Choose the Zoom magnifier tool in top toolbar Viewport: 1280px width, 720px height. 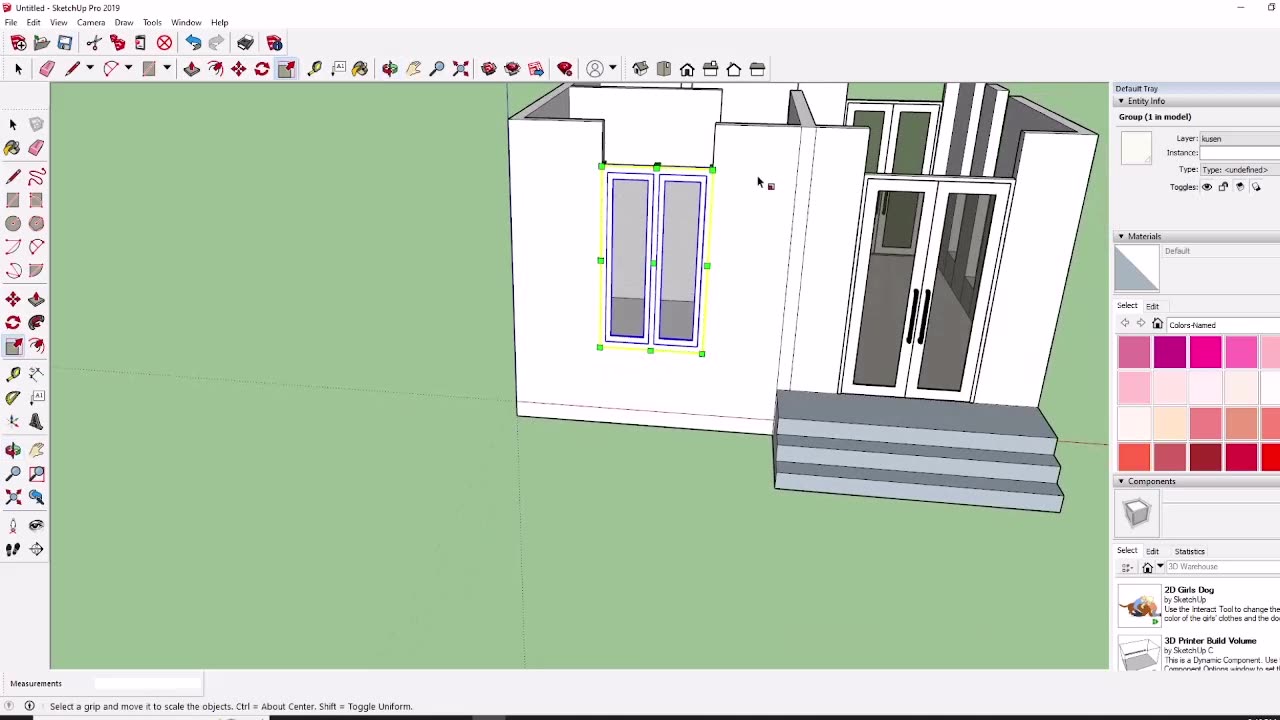[x=437, y=69]
